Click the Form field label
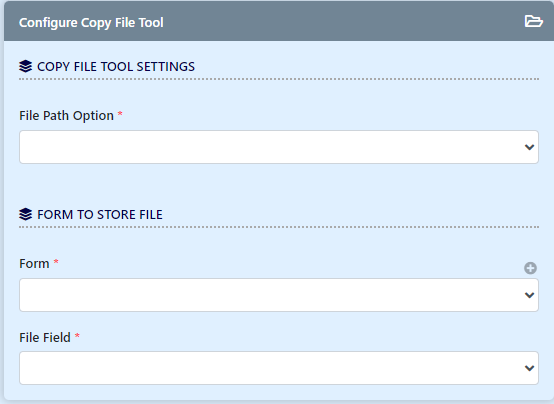554x404 pixels. click(x=34, y=264)
